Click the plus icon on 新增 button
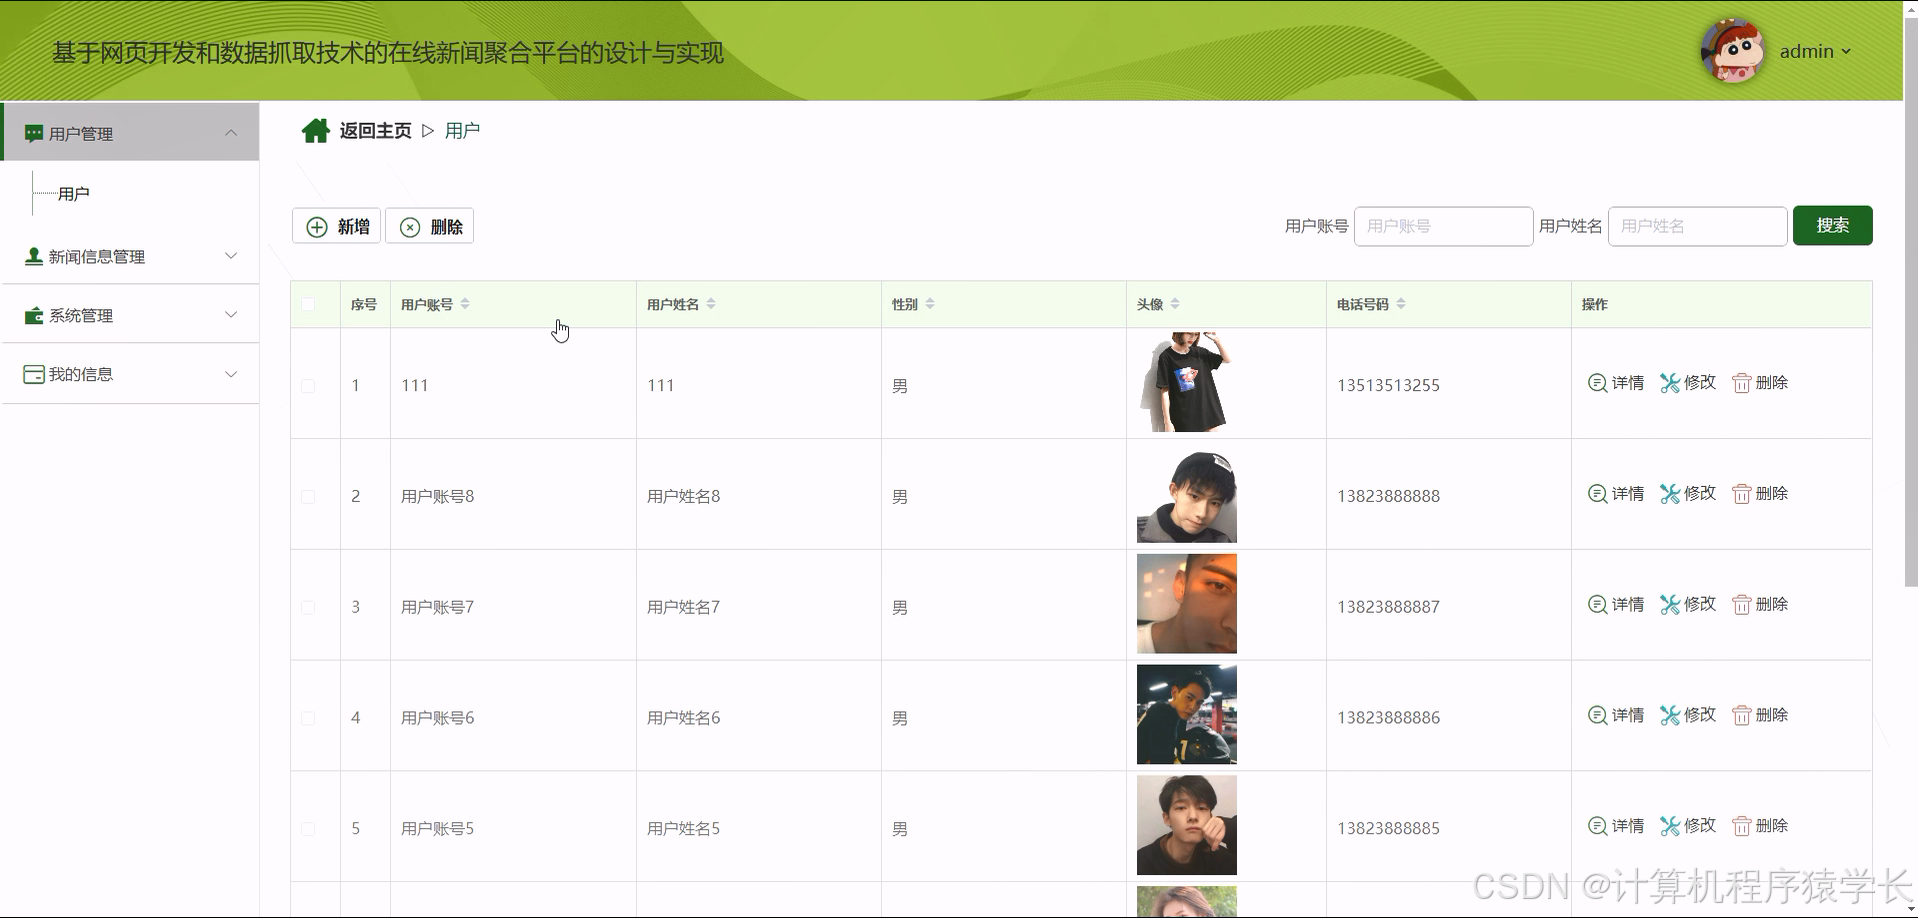 (x=317, y=227)
